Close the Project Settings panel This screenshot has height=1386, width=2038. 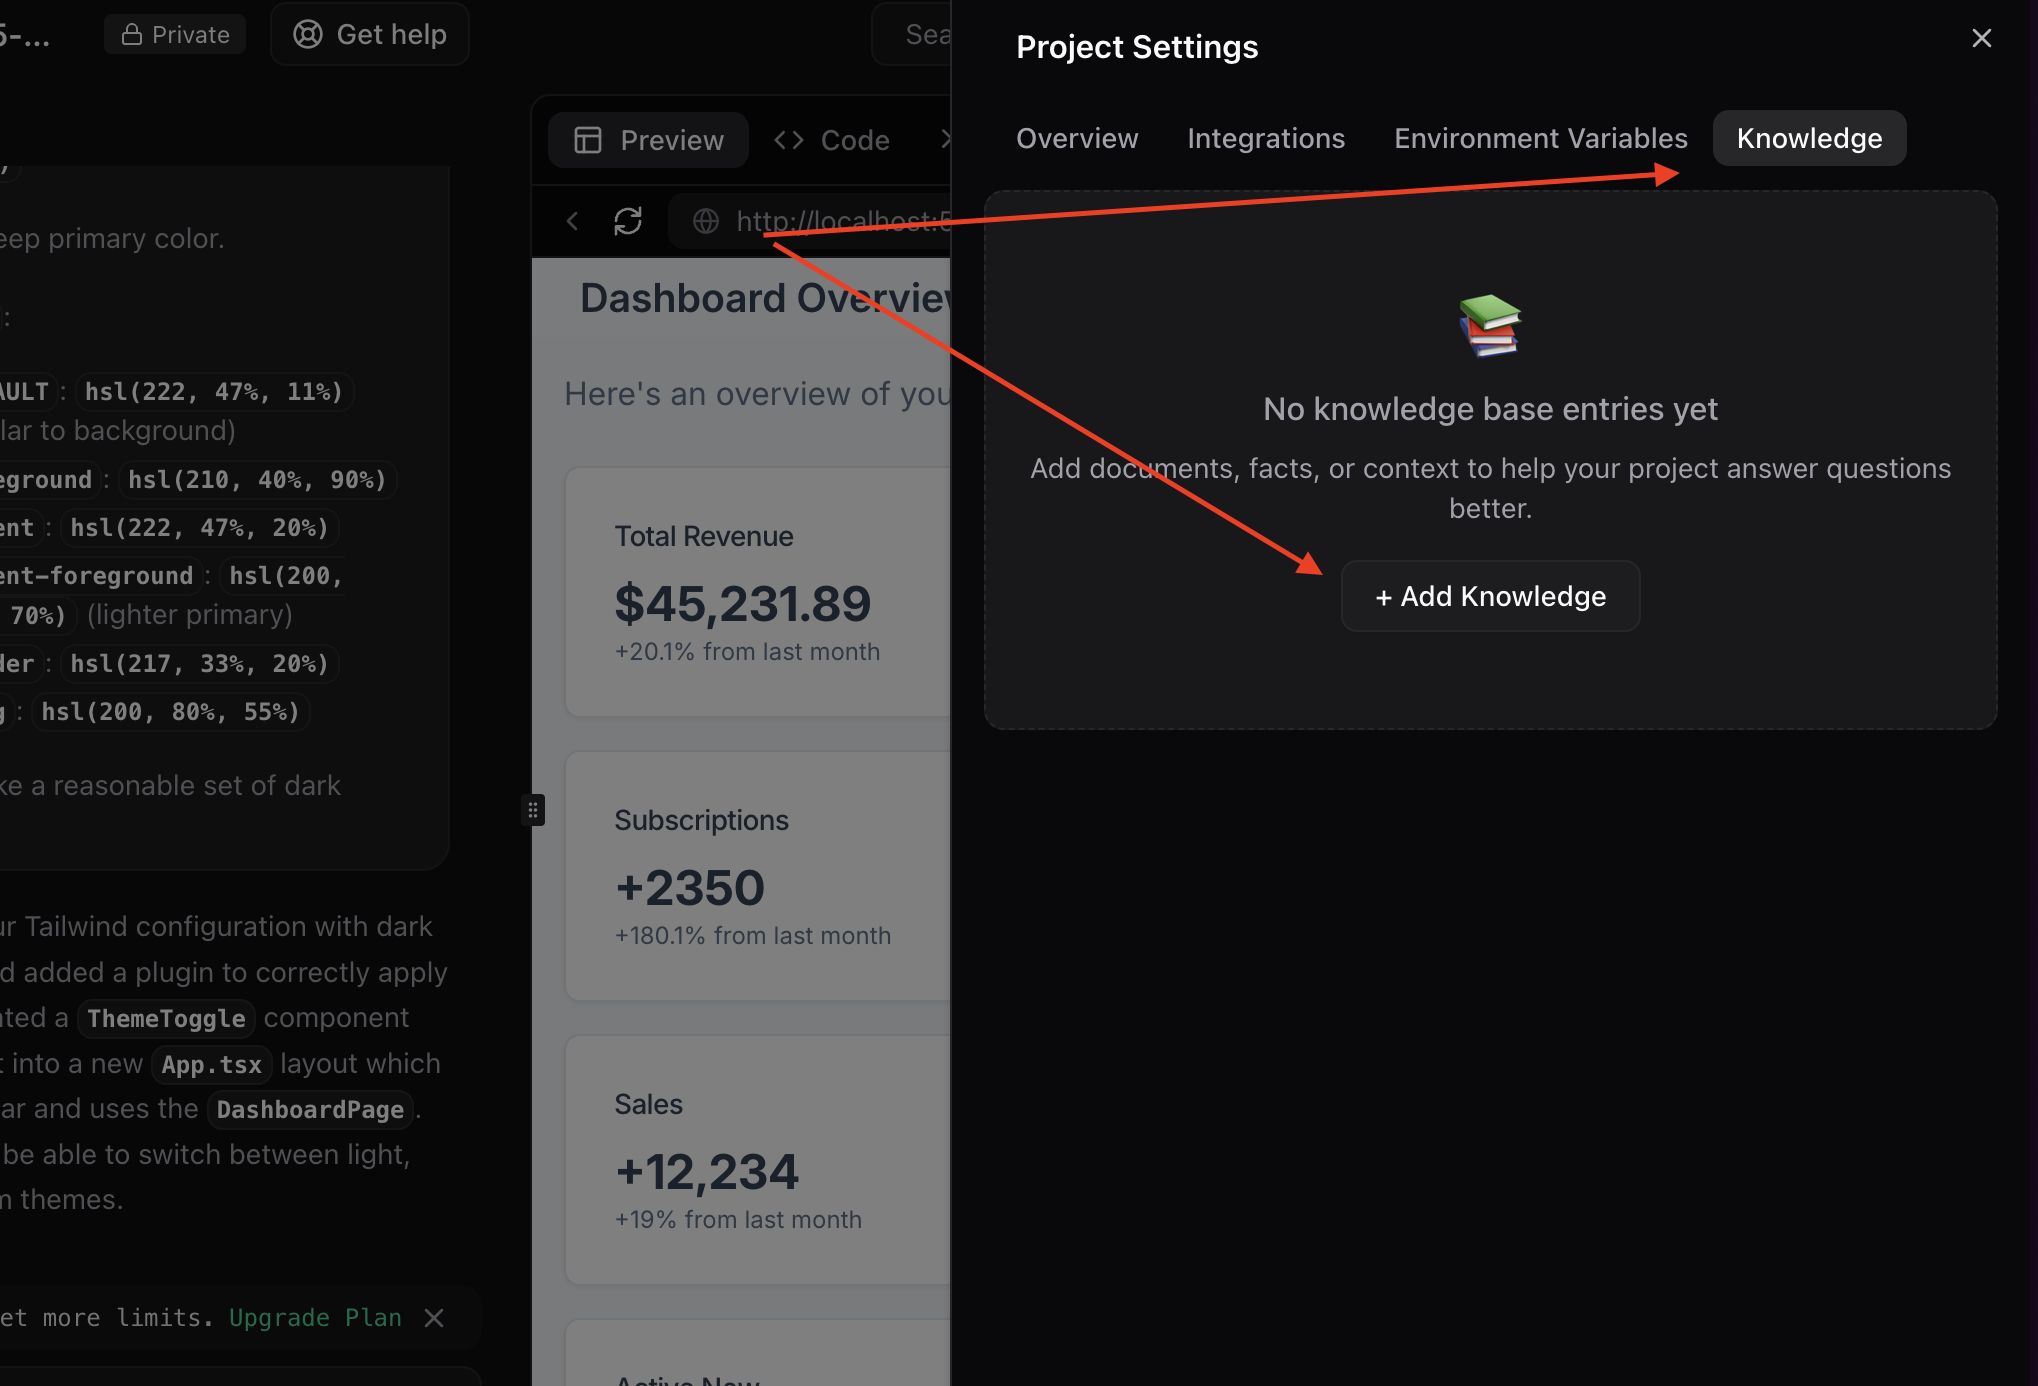(1981, 38)
